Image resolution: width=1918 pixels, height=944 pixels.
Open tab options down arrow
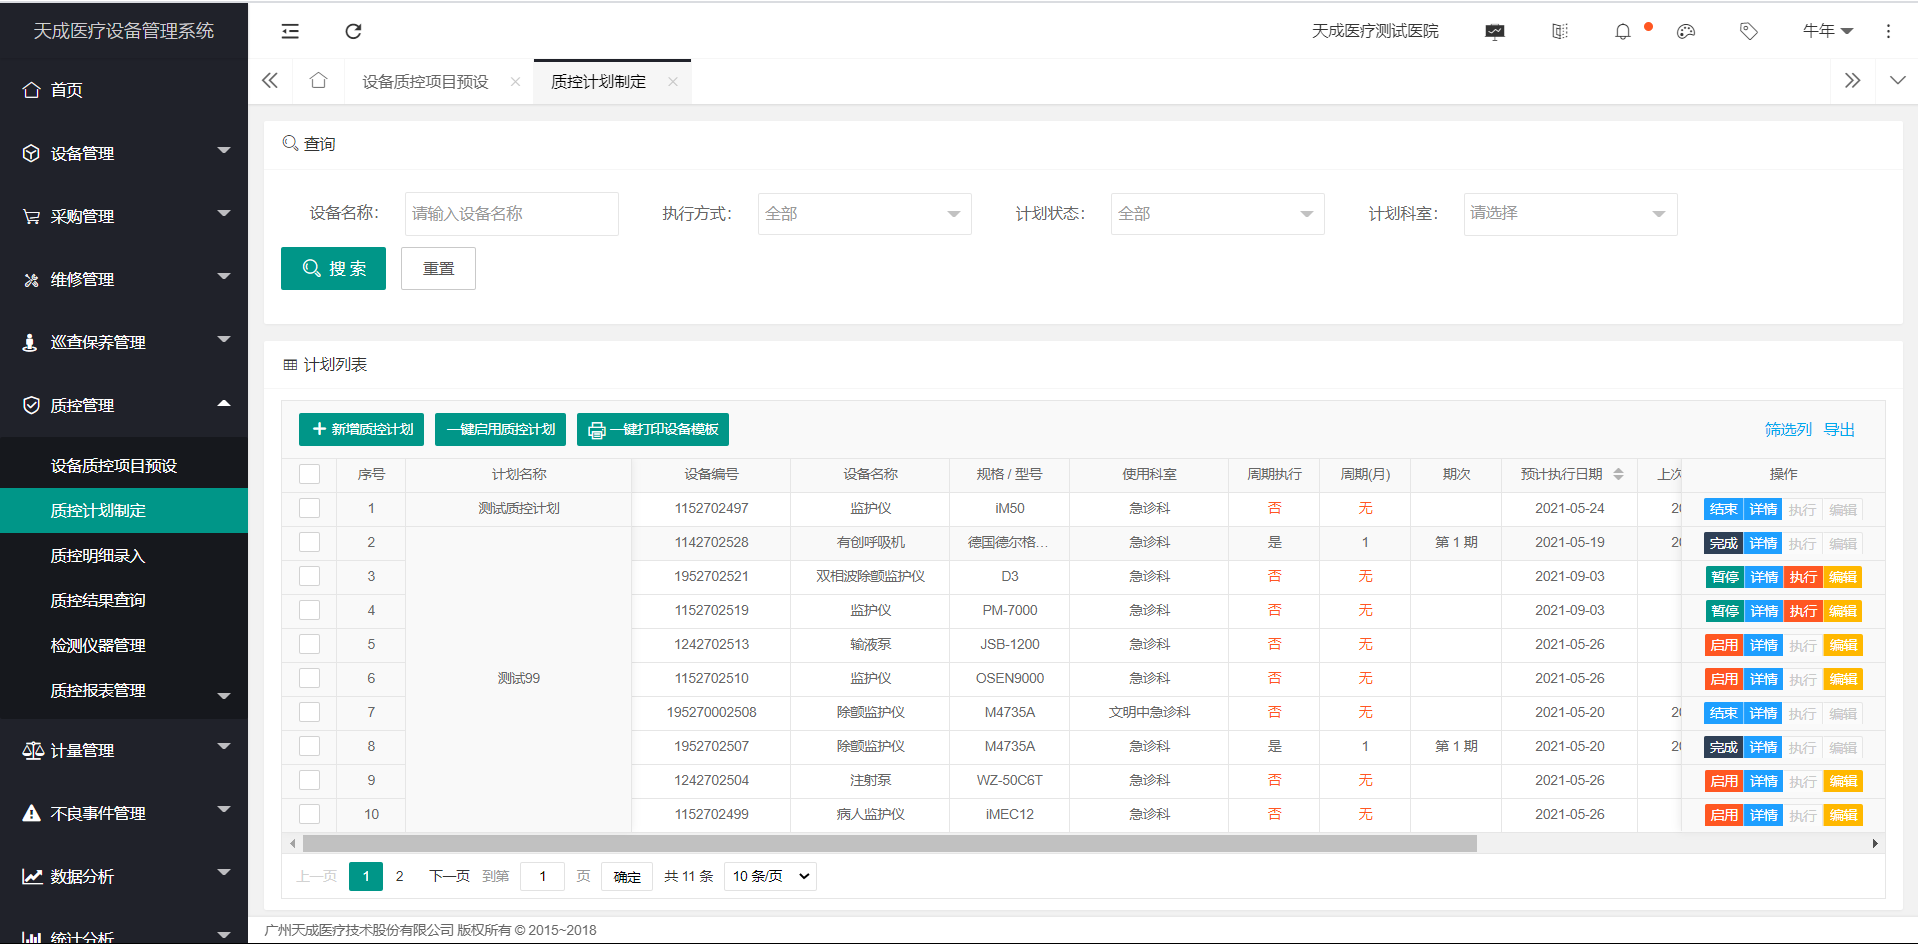click(1897, 81)
